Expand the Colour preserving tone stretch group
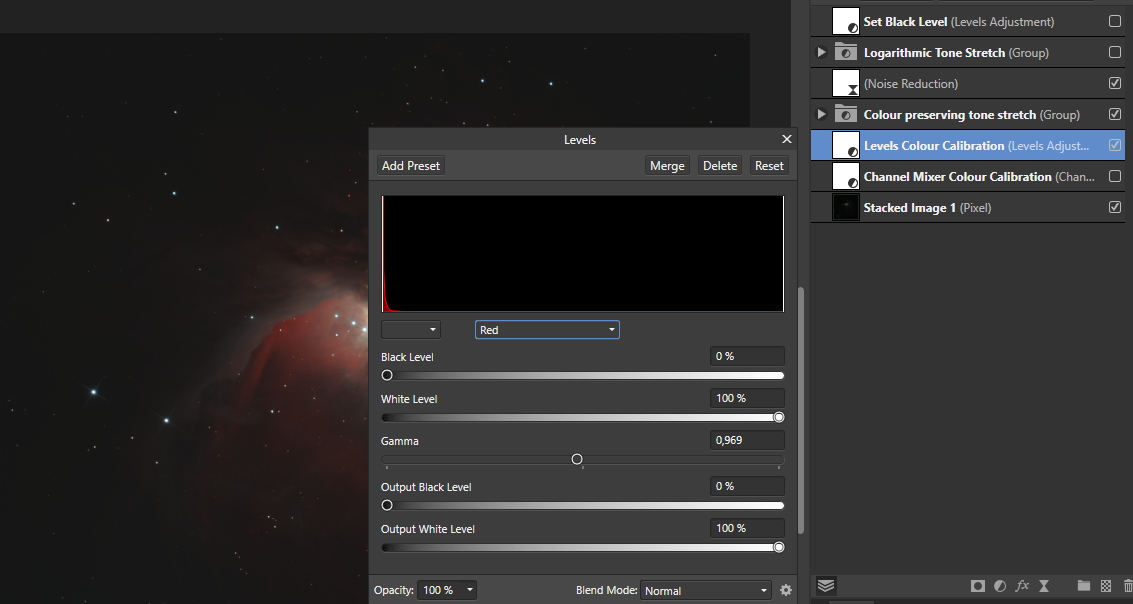Viewport: 1133px width, 604px height. click(x=821, y=114)
